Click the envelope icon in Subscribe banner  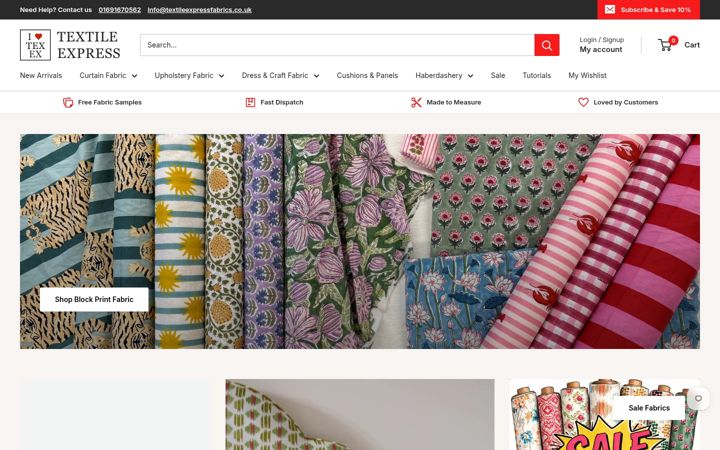pyautogui.click(x=610, y=10)
